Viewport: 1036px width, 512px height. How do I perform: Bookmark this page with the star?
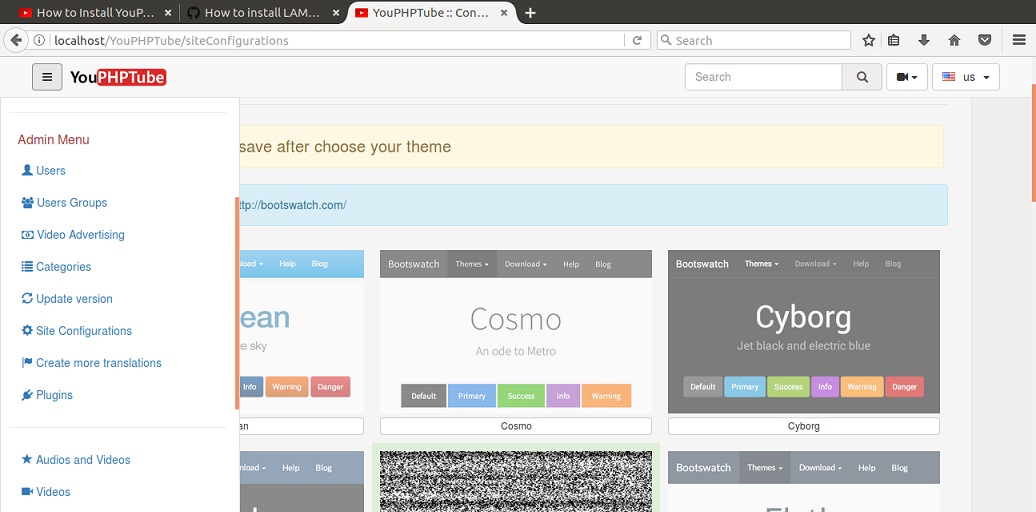[869, 40]
